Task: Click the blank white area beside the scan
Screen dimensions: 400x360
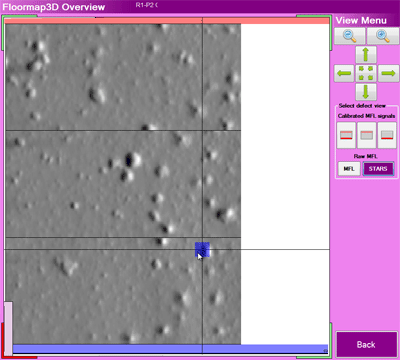Action: (285, 183)
